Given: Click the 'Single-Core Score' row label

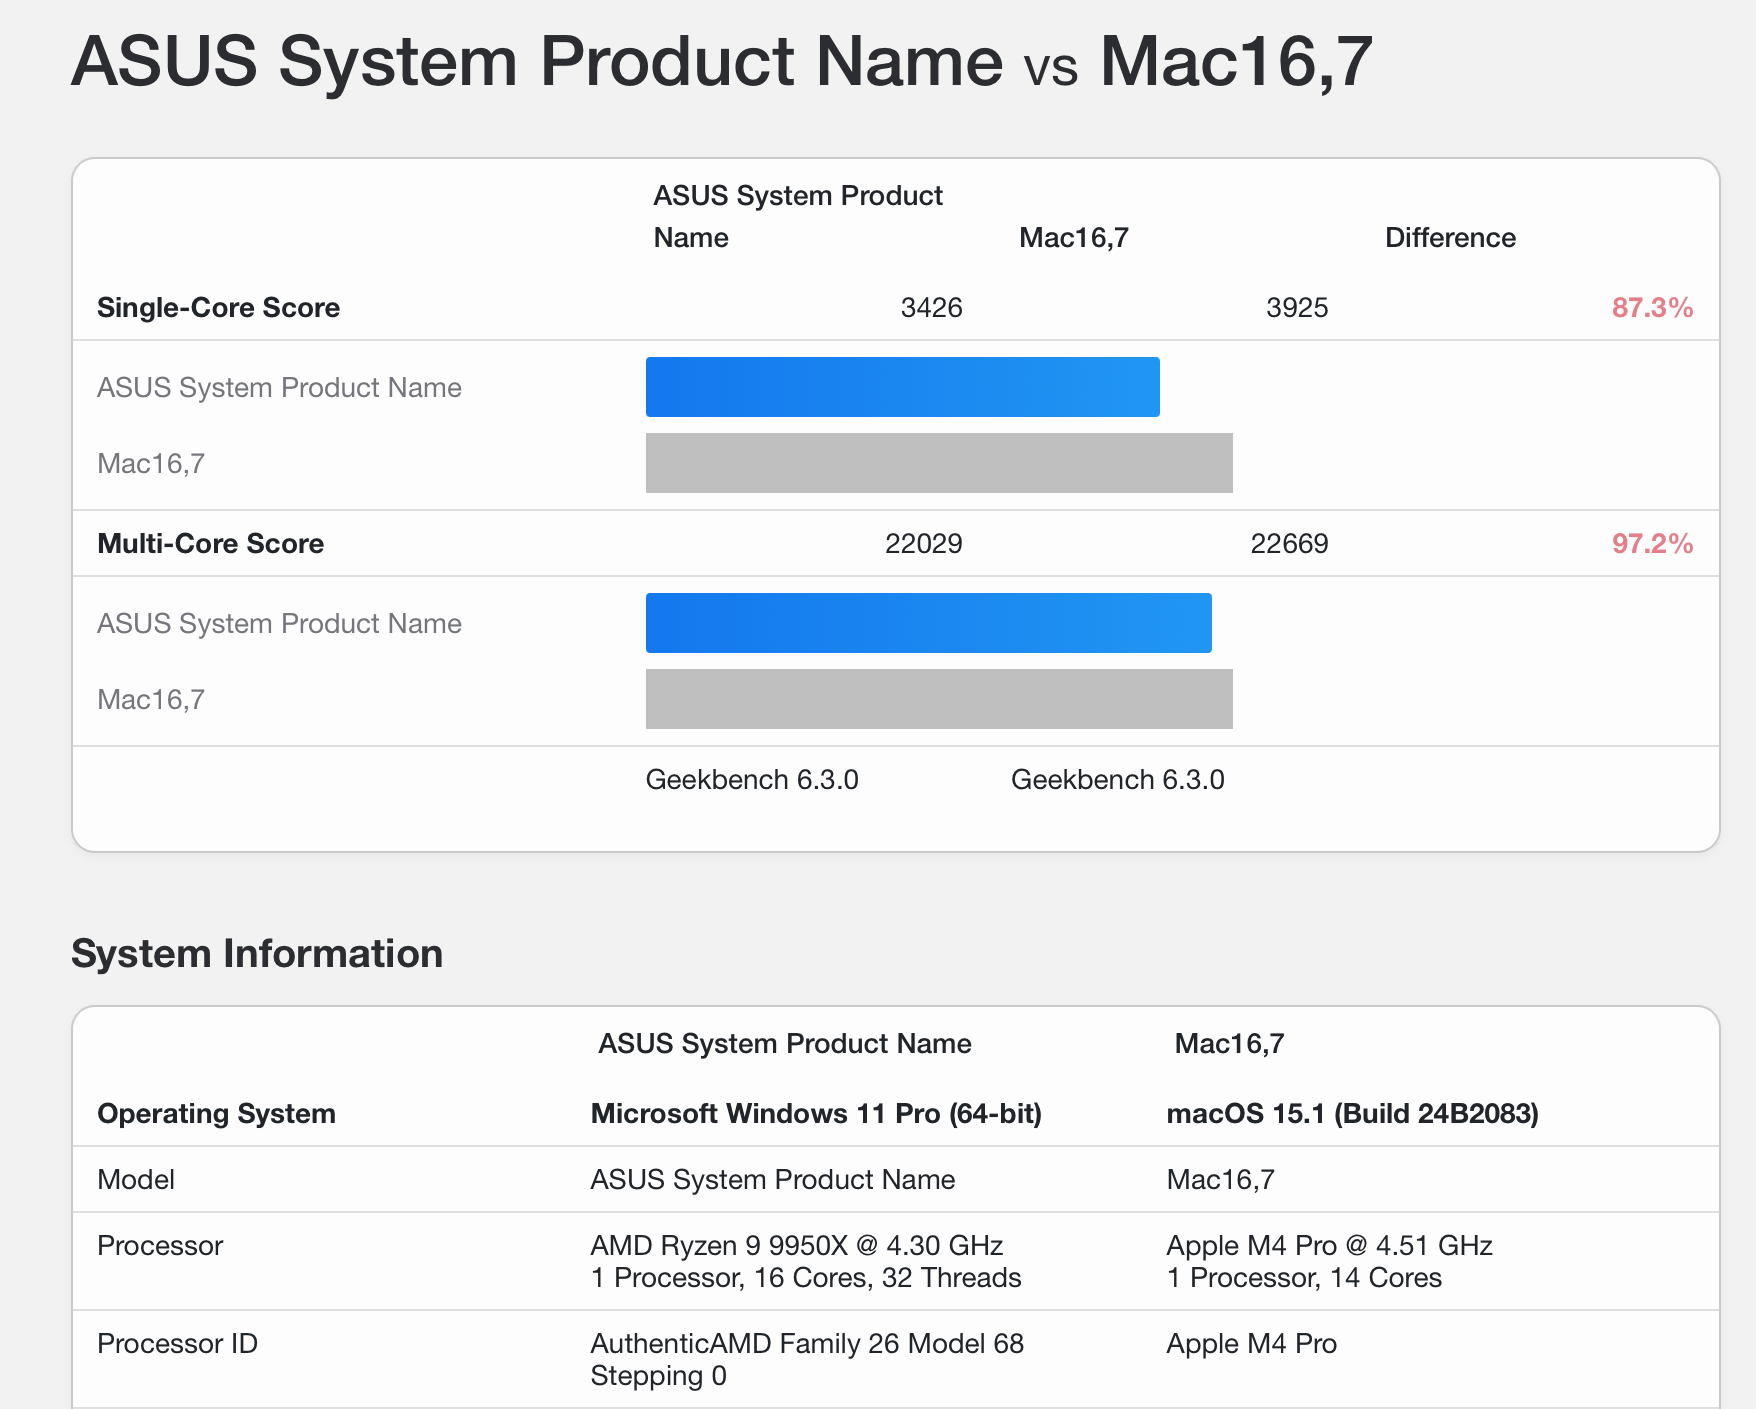Looking at the screenshot, I should click(x=218, y=307).
